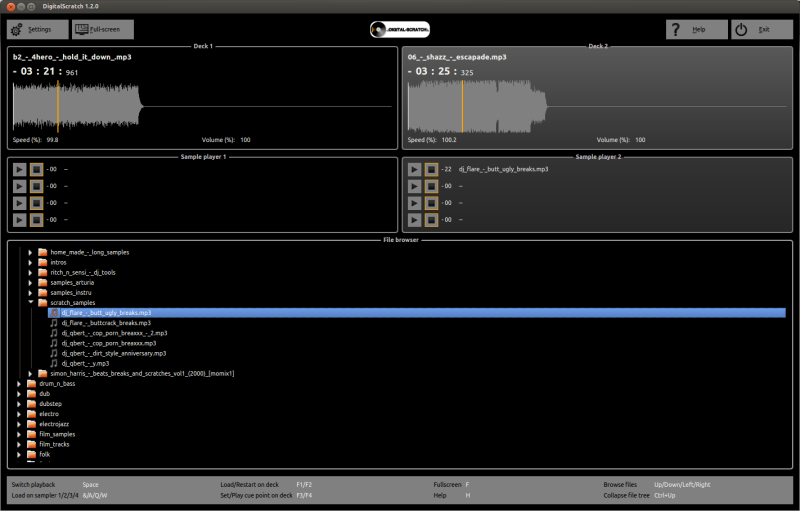Click the Digital-Scratch logo

click(400, 30)
